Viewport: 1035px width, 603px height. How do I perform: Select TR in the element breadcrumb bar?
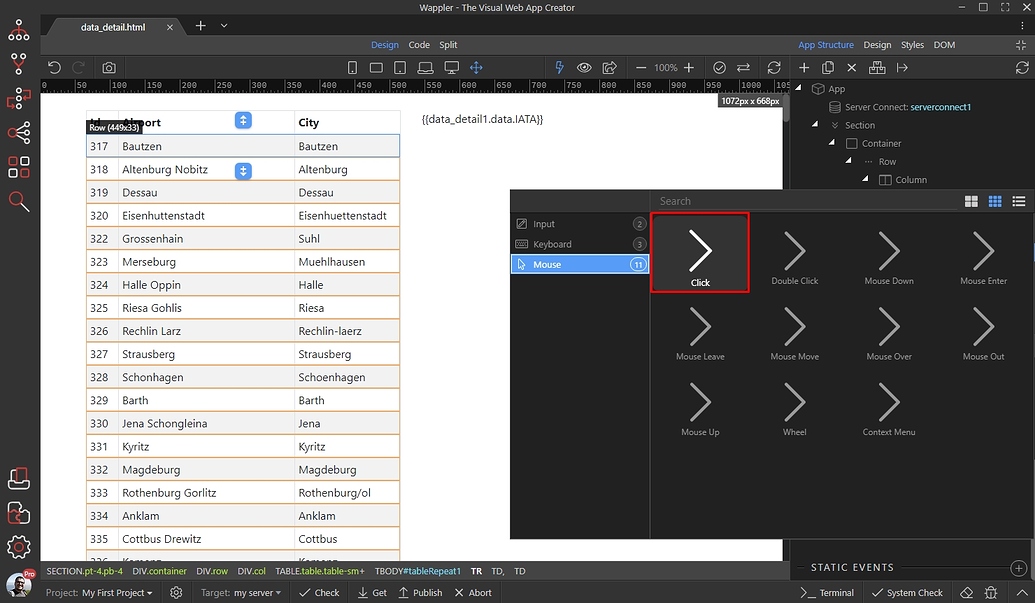pyautogui.click(x=476, y=571)
